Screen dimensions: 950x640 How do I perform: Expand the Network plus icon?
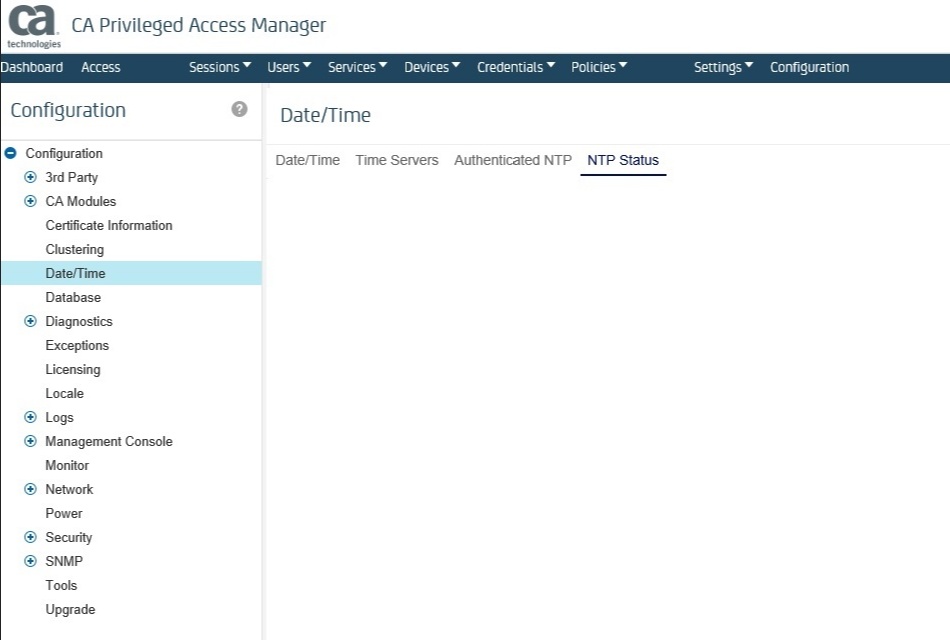[x=30, y=489]
